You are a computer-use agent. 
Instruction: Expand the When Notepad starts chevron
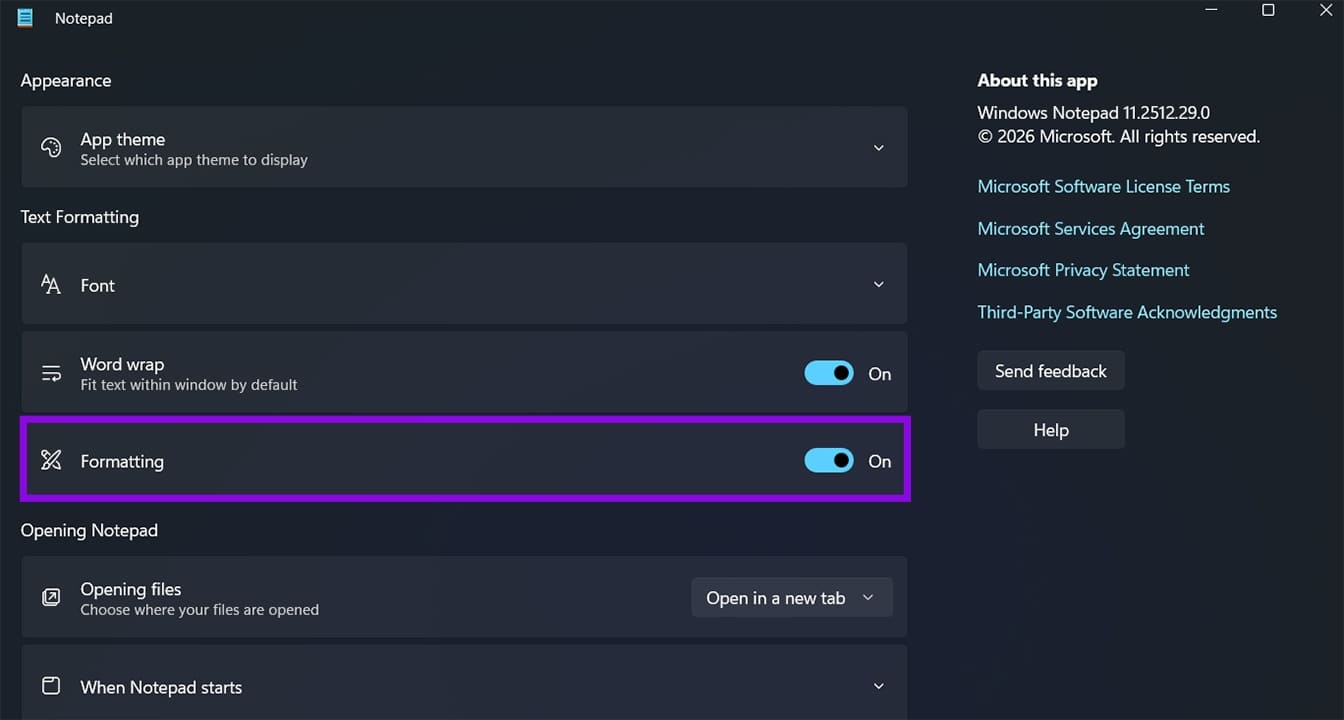point(879,686)
